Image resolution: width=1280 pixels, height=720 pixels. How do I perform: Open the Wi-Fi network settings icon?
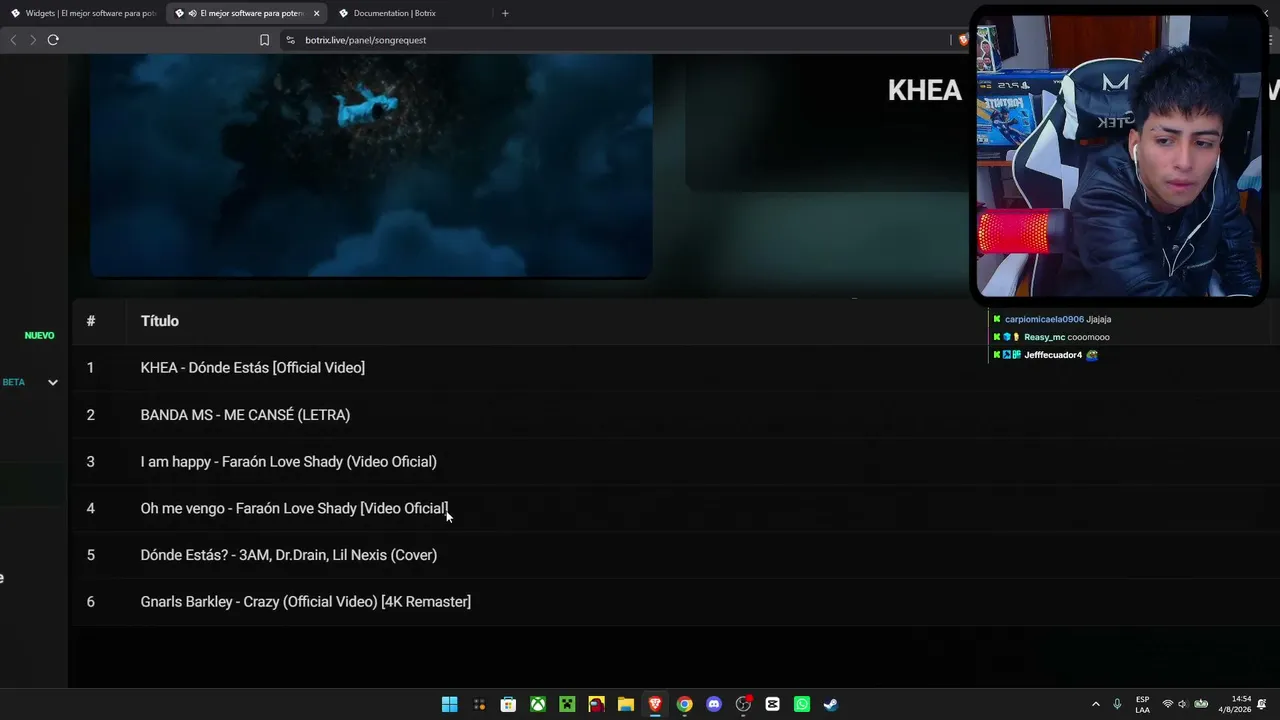pyautogui.click(x=1167, y=704)
